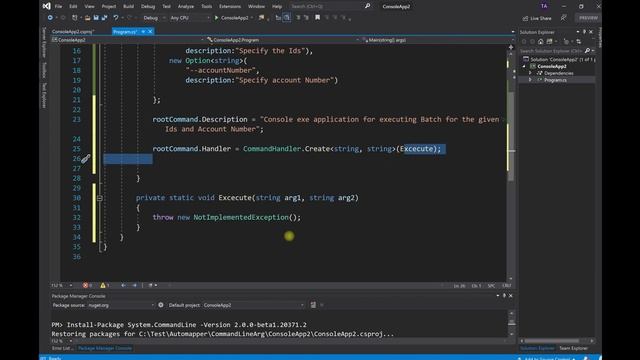Click the PREVIEW button
Screen dimensions: 640x360
[588, 18]
